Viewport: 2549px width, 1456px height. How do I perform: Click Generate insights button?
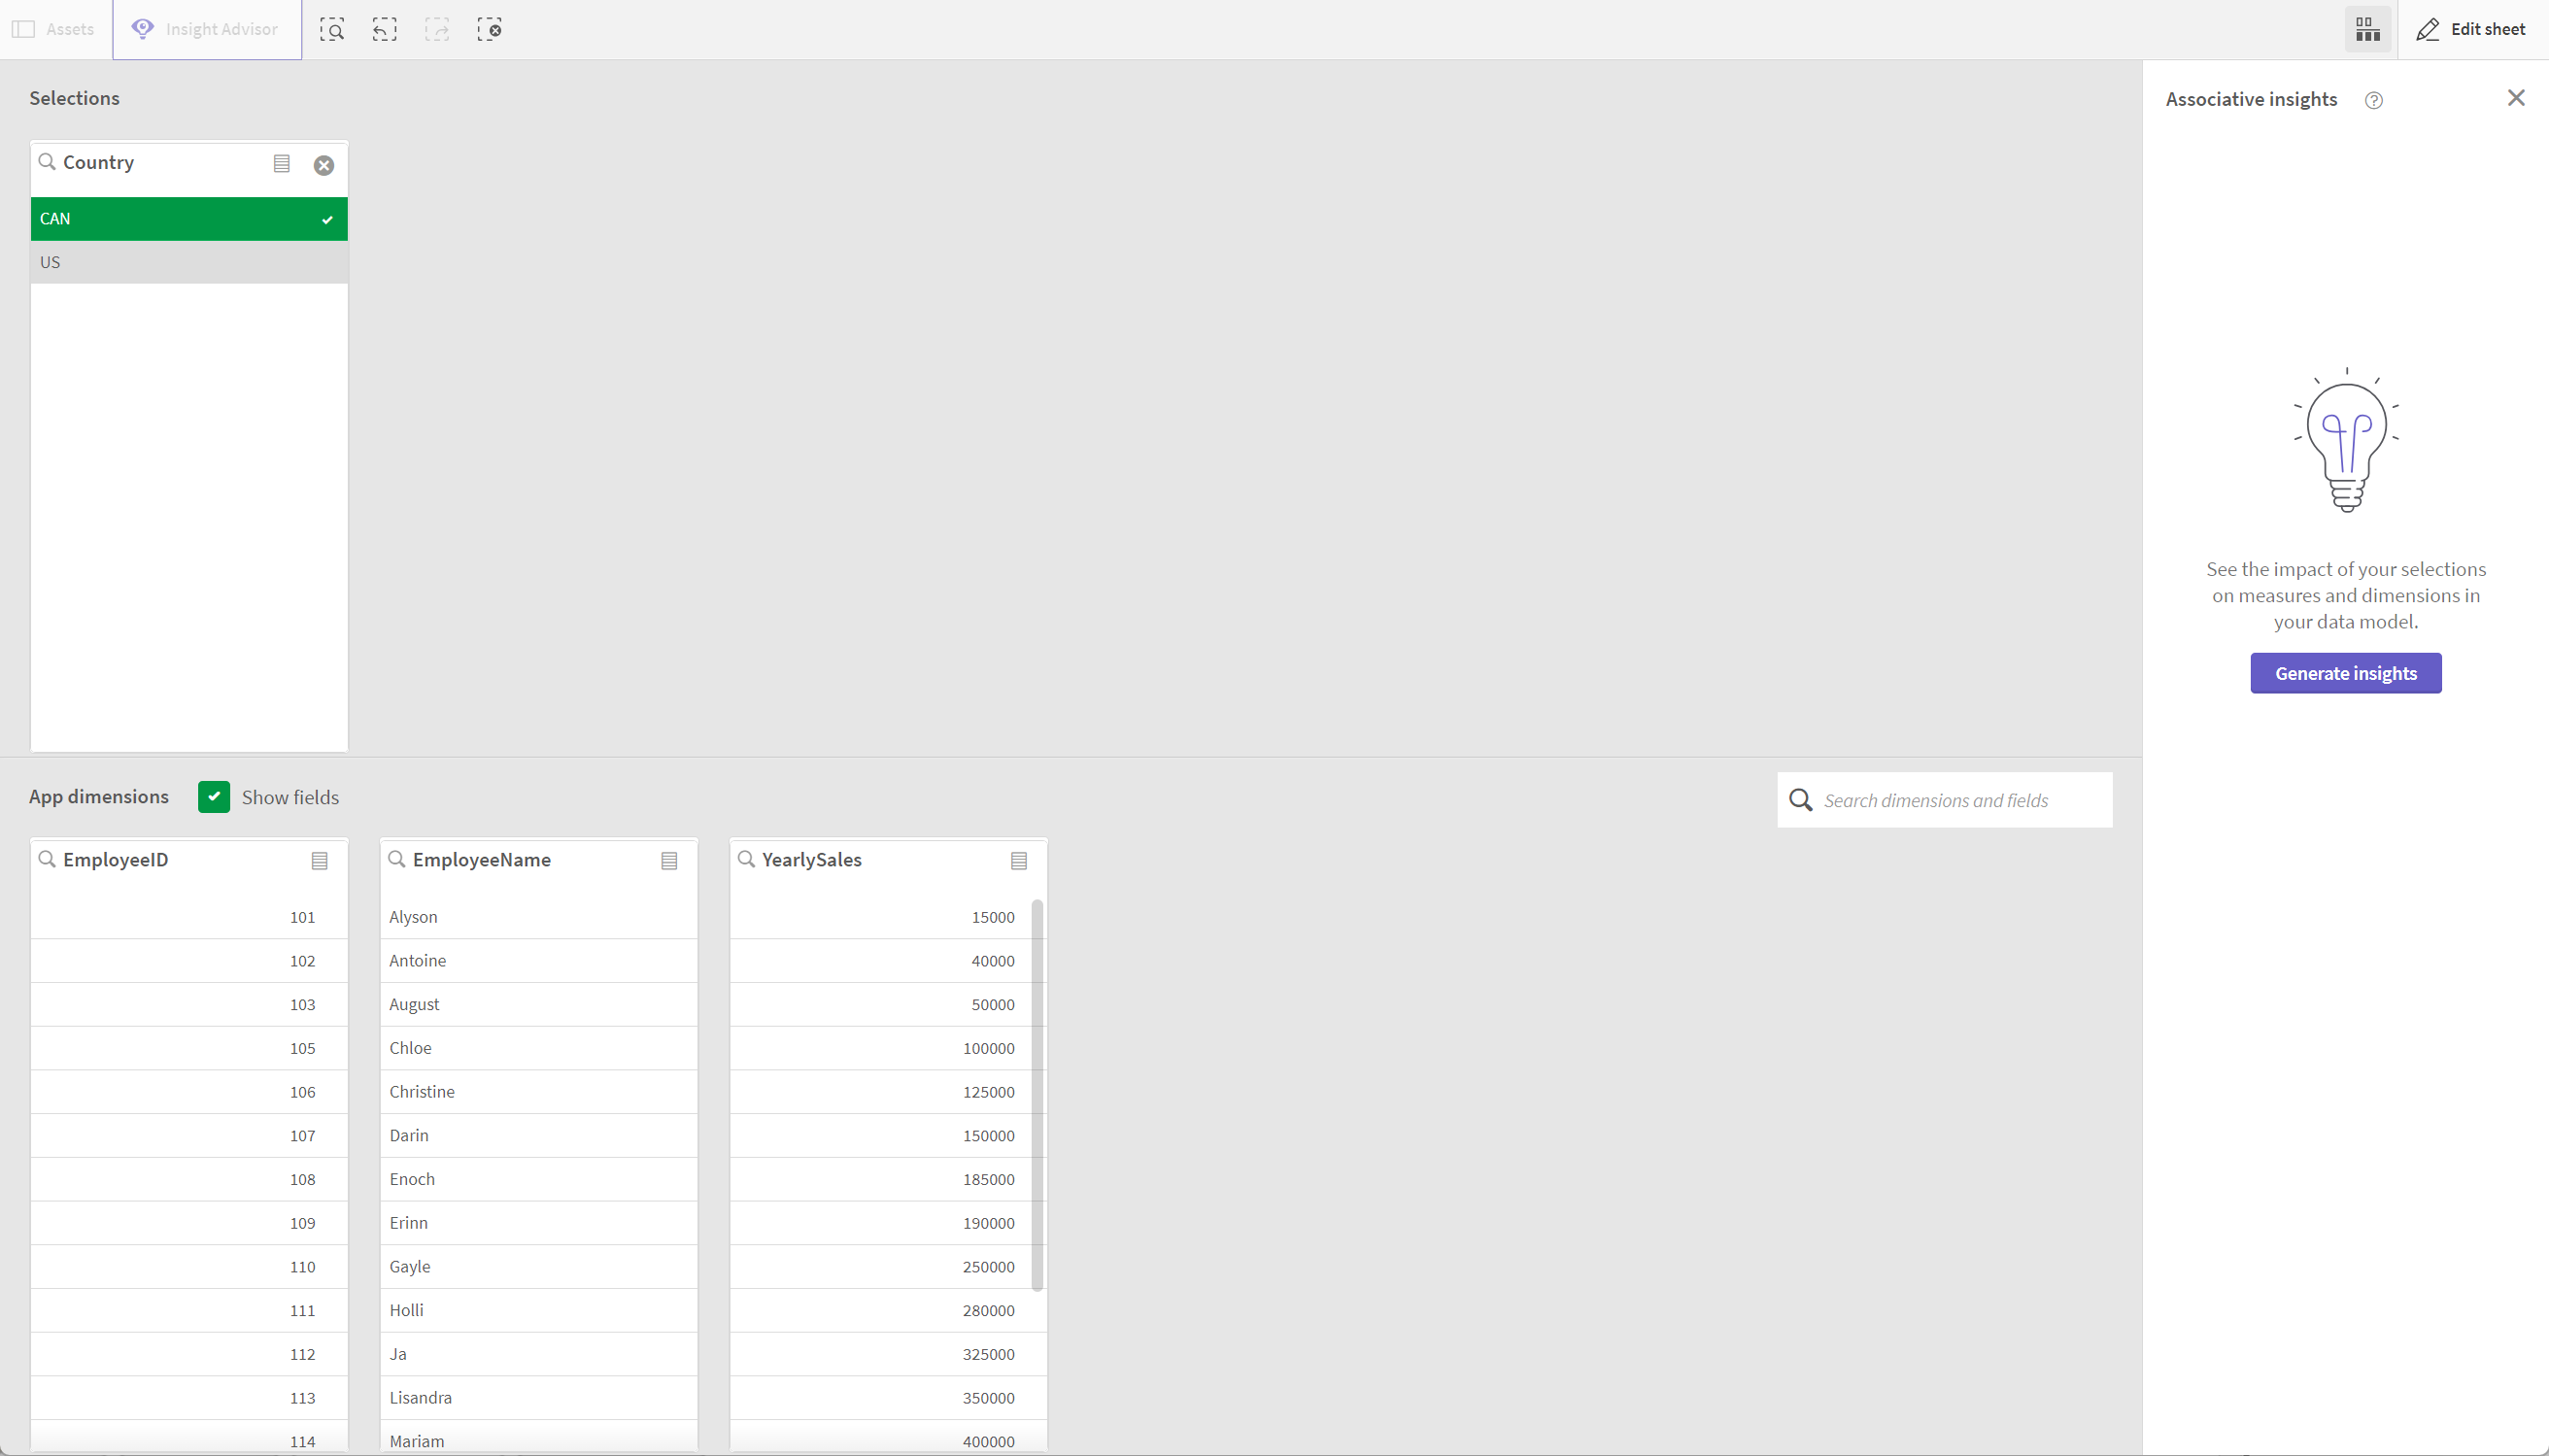(2344, 672)
